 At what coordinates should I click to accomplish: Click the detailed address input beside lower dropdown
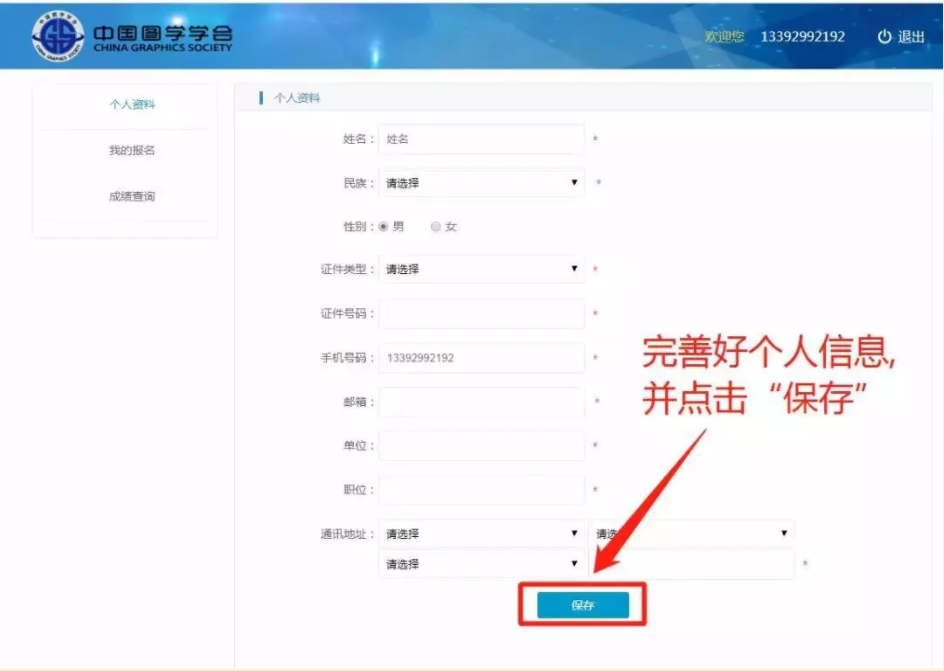(x=691, y=564)
